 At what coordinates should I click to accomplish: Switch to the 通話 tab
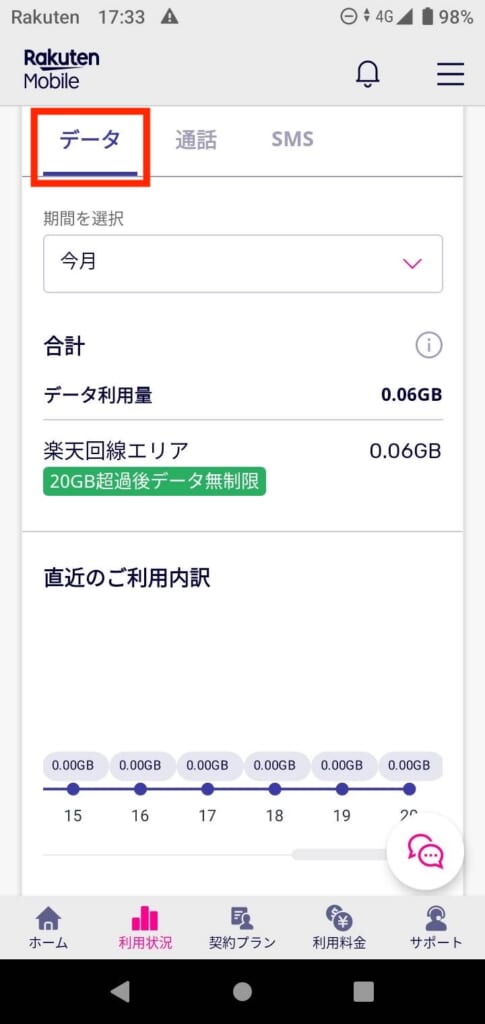tap(196, 140)
